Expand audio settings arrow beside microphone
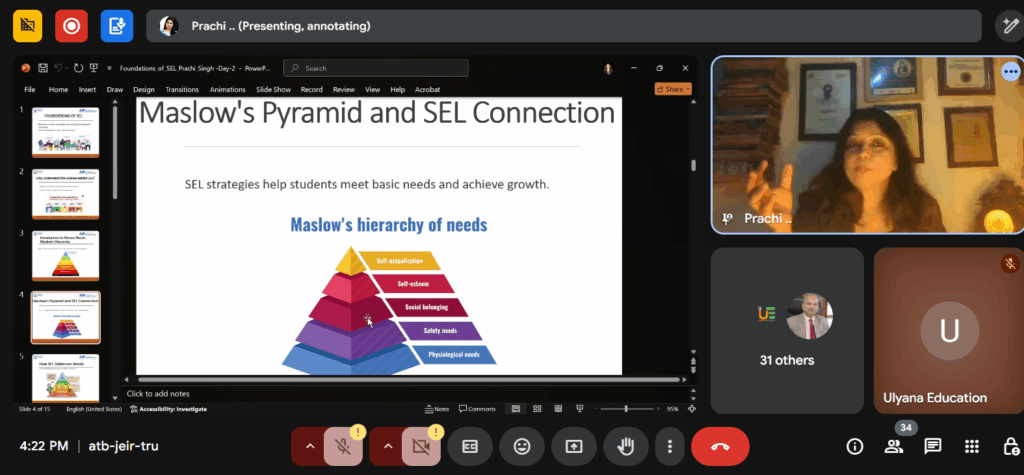 coord(309,446)
